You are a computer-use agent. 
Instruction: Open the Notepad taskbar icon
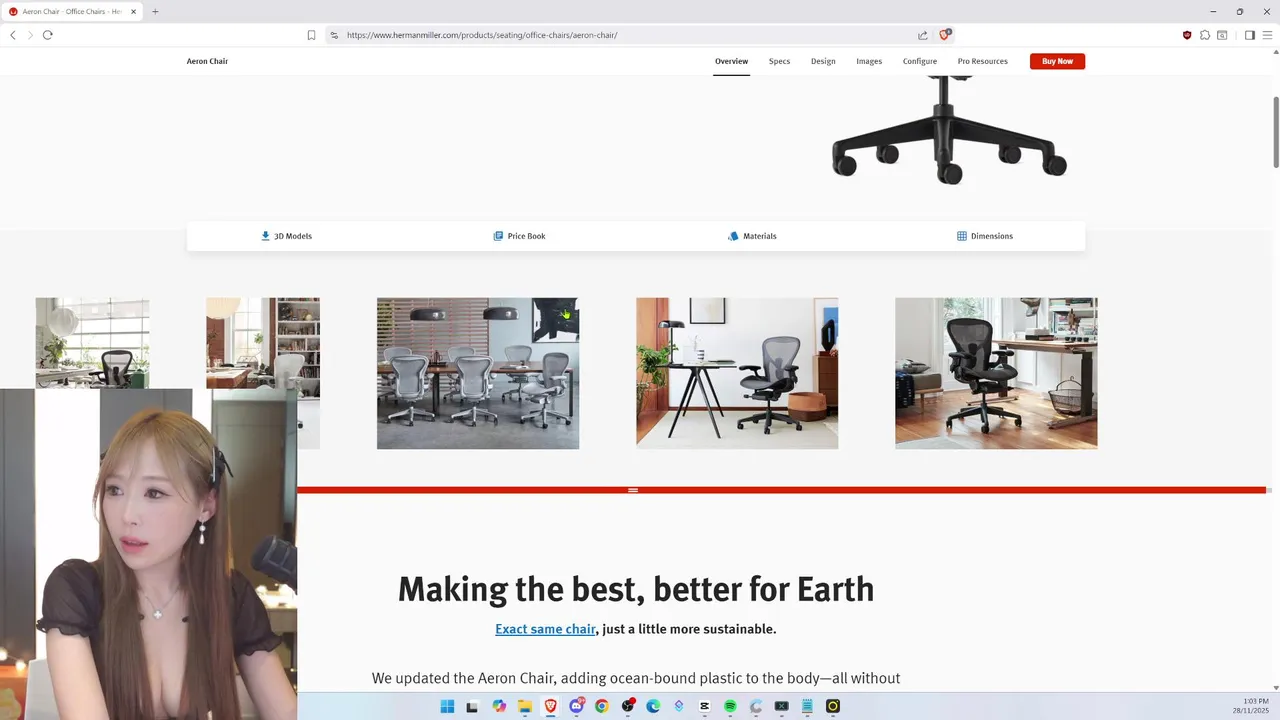pos(807,706)
